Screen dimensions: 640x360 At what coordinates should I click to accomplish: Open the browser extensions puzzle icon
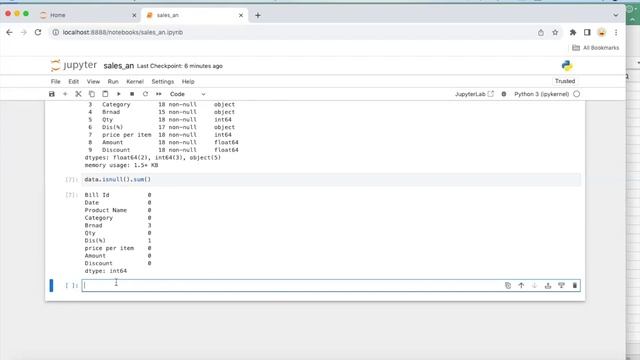[x=573, y=32]
